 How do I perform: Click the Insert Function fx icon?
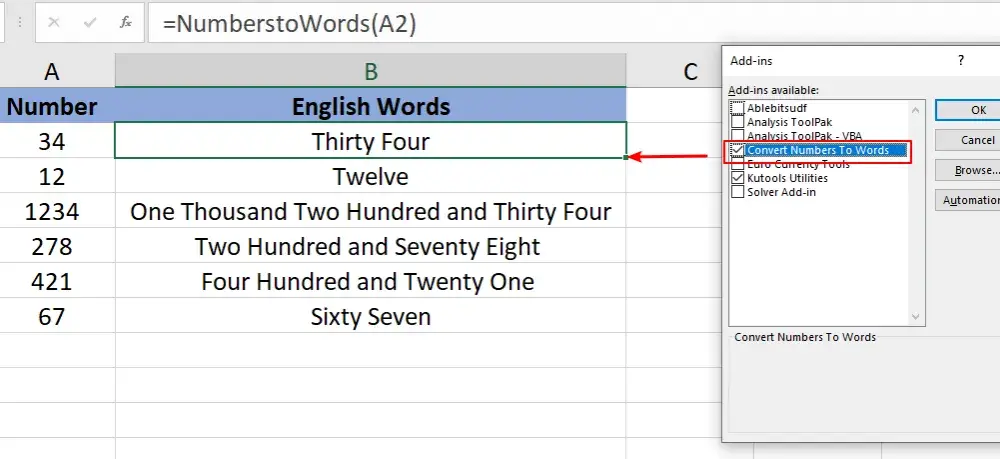pyautogui.click(x=126, y=23)
